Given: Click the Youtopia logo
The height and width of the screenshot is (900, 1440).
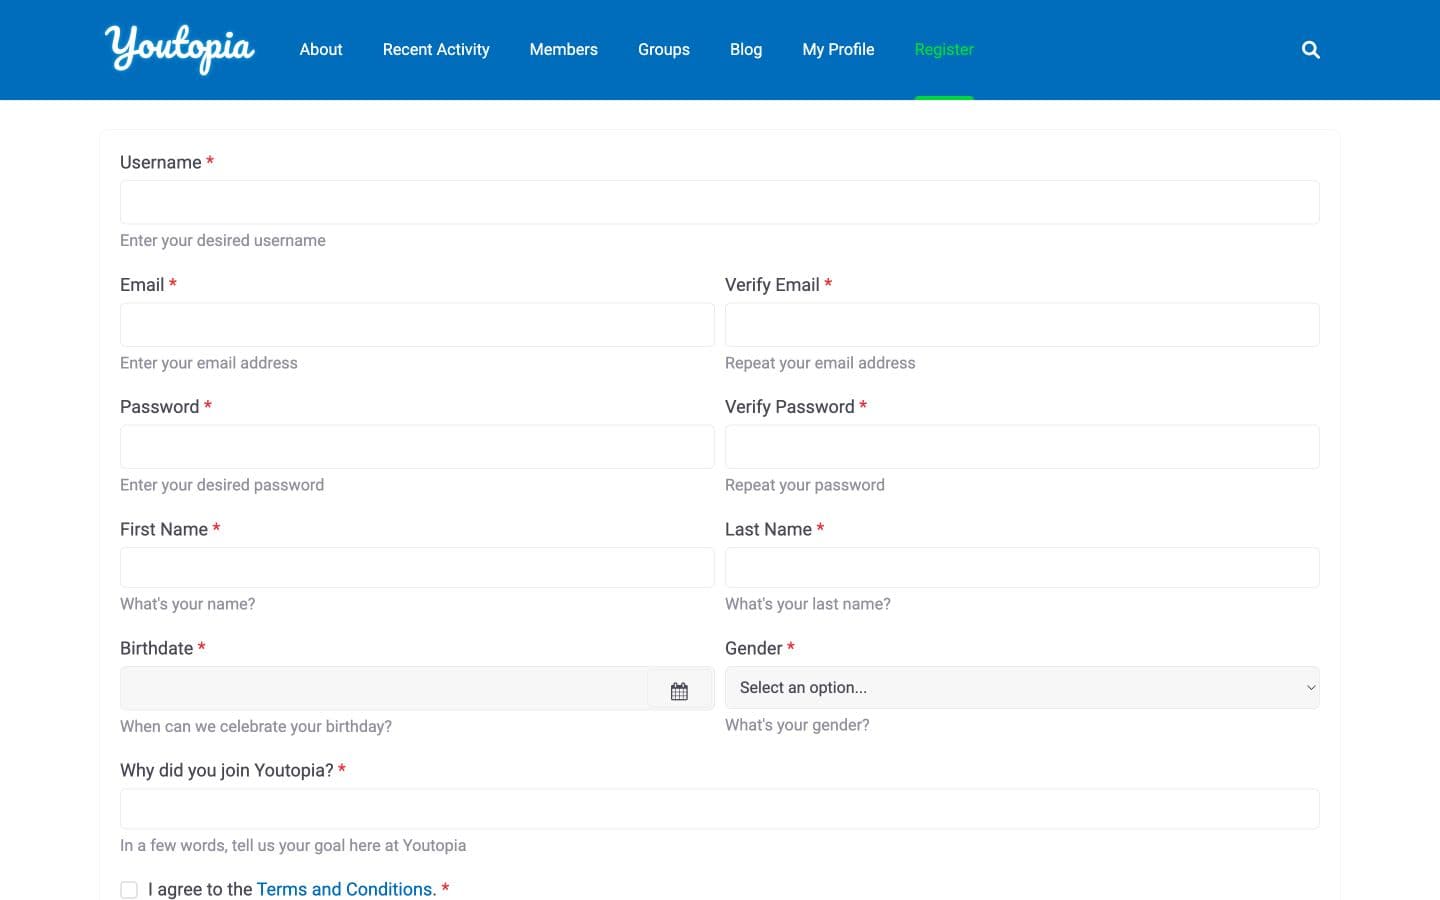Looking at the screenshot, I should [x=180, y=49].
